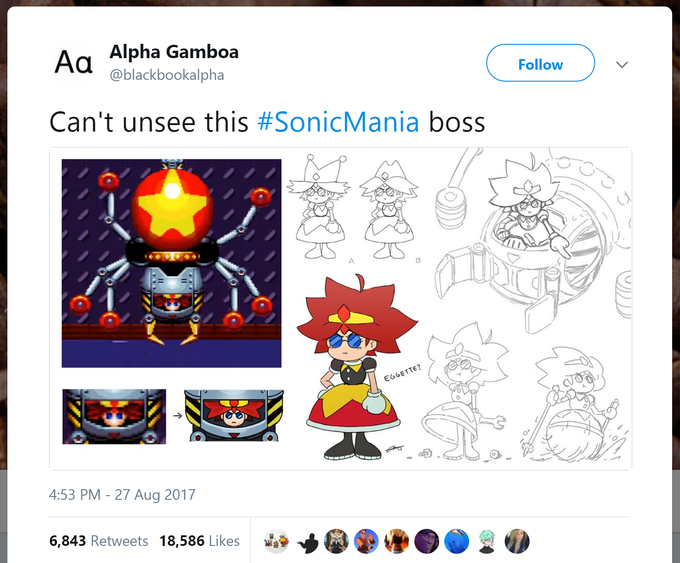Viewport: 680px width, 563px height.
Task: Open the blue cartoon muscleman liker avatar
Action: 366,541
